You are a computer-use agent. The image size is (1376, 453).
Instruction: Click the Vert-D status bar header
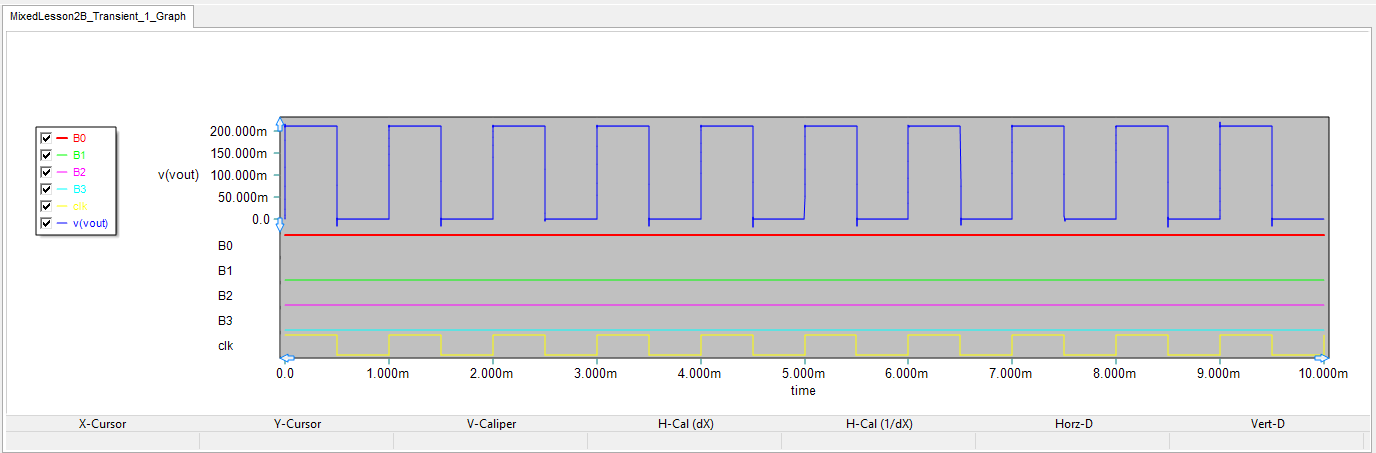pyautogui.click(x=1267, y=424)
